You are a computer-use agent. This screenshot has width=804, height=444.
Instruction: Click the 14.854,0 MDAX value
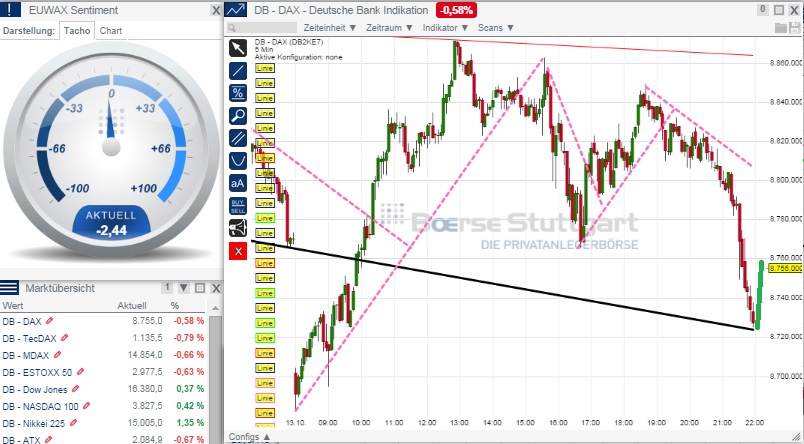tap(145, 355)
